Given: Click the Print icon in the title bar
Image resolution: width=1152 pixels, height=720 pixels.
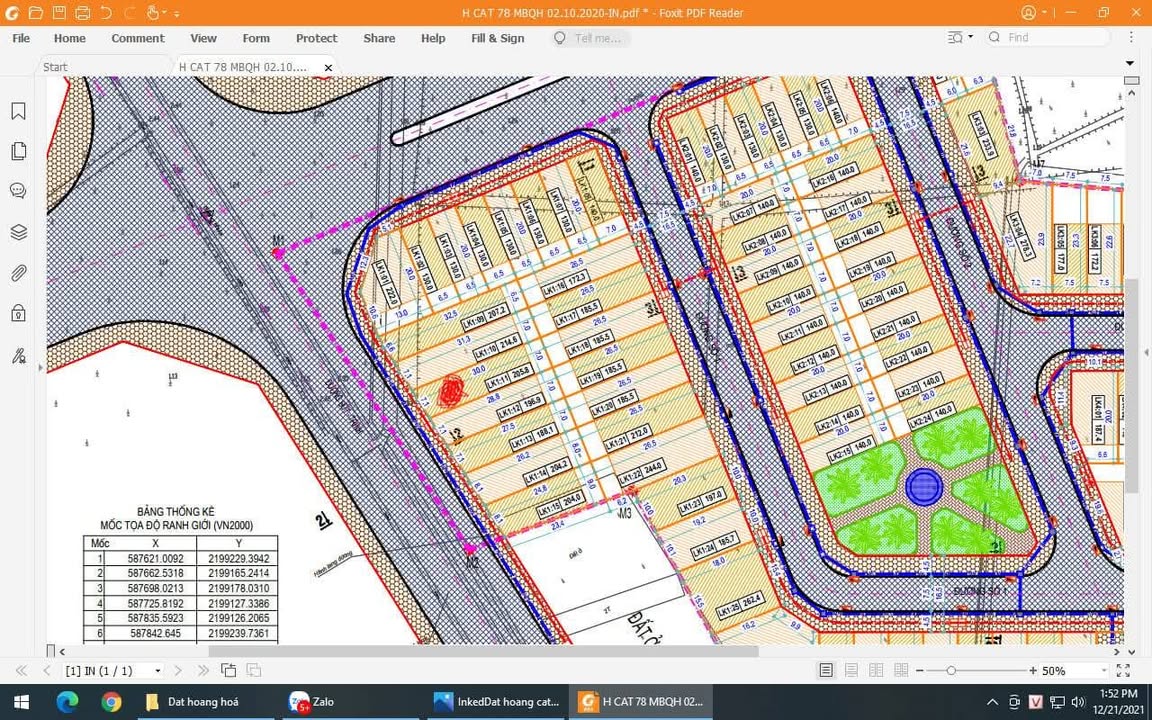Looking at the screenshot, I should [83, 12].
